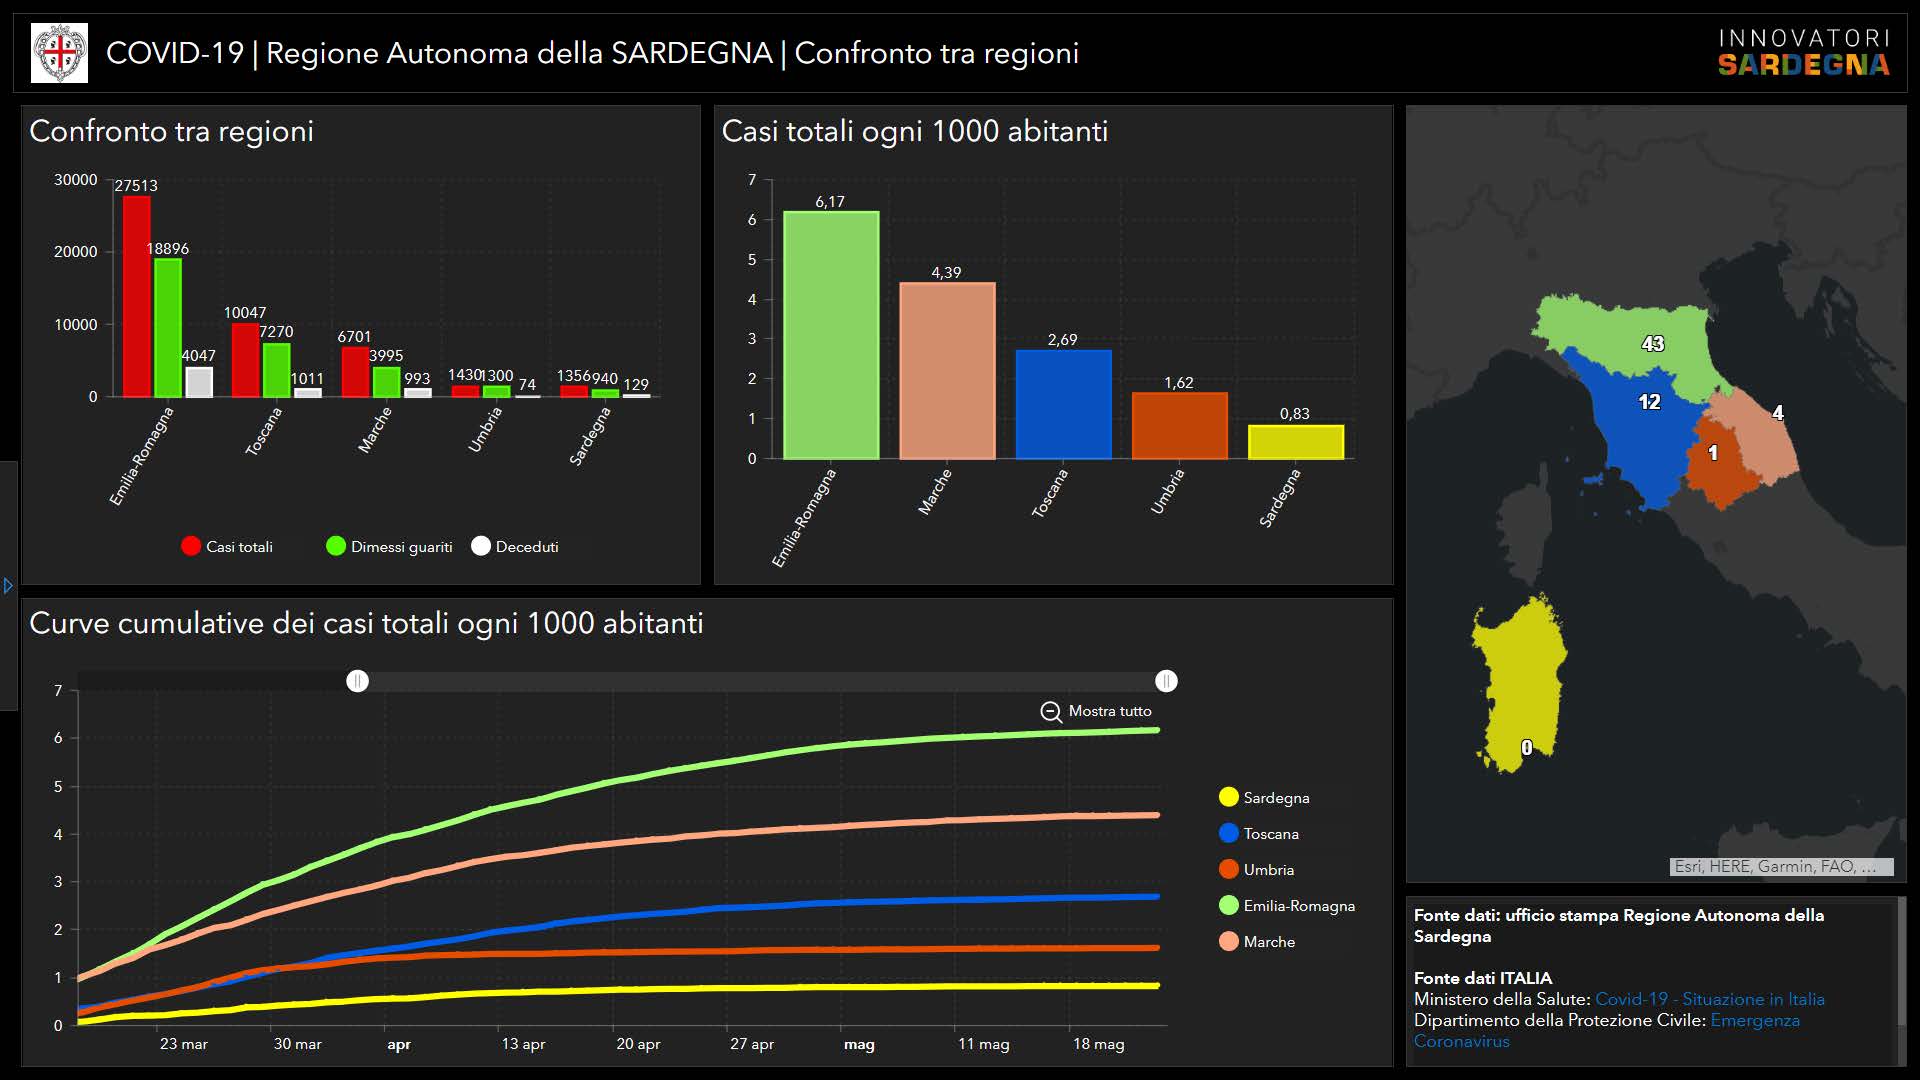Click Mostra tutto button
The height and width of the screenshot is (1080, 1920).
pyautogui.click(x=1109, y=711)
